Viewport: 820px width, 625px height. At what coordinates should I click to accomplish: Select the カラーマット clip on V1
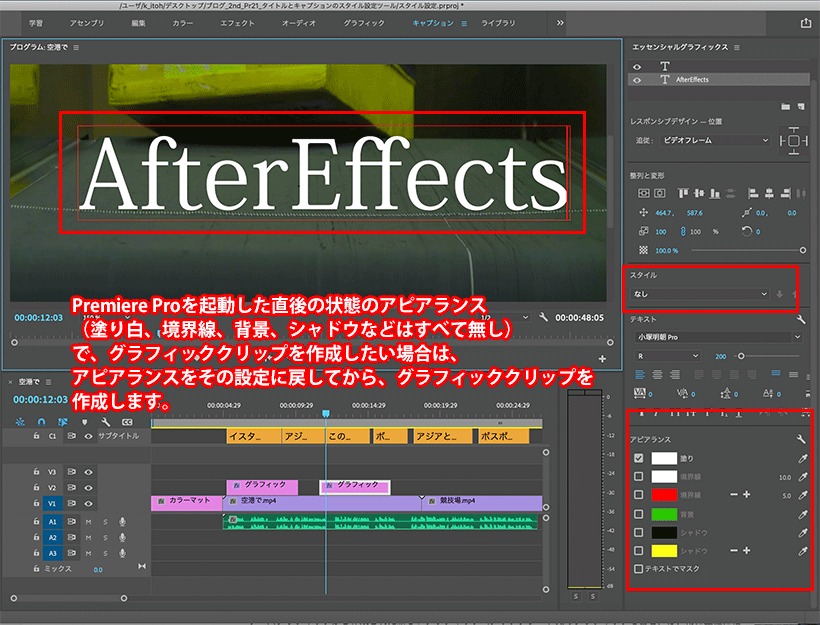pos(187,503)
